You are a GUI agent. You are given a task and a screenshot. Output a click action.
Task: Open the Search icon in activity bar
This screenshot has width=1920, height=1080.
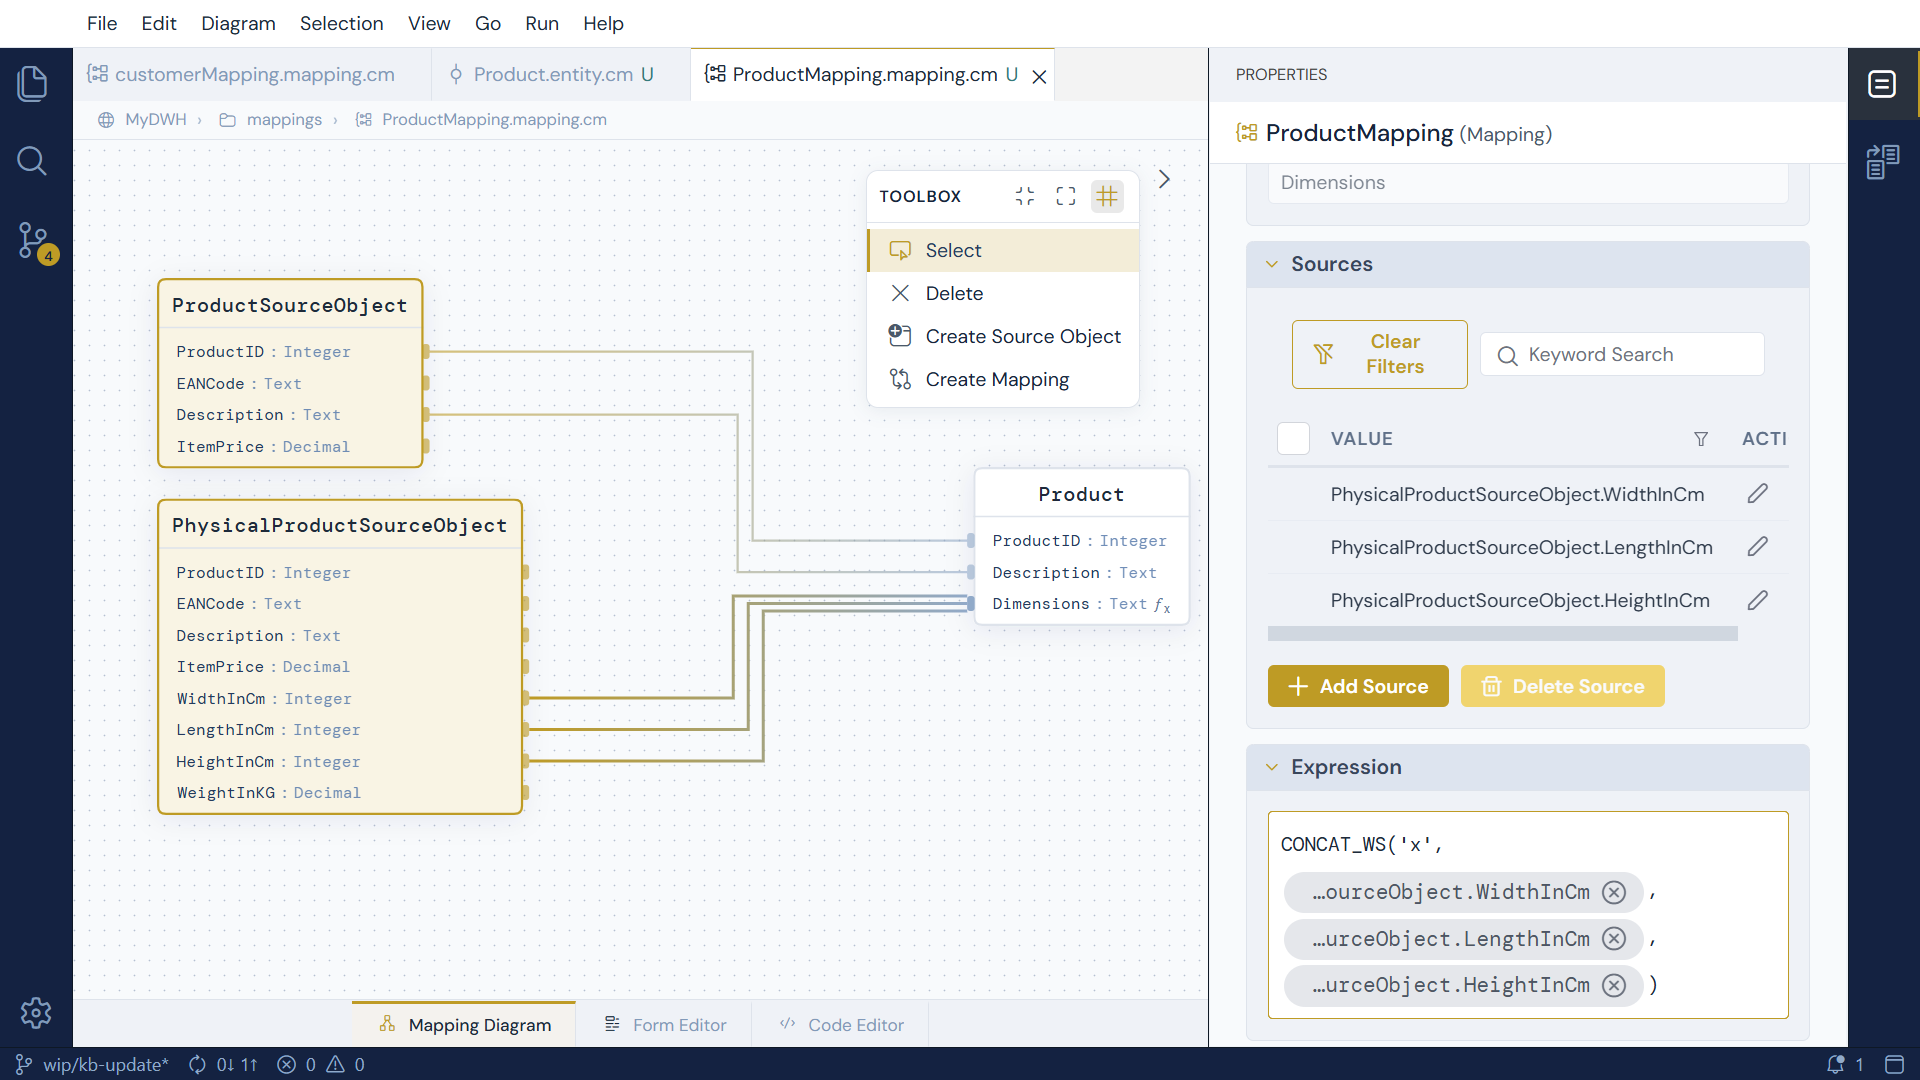click(x=32, y=160)
